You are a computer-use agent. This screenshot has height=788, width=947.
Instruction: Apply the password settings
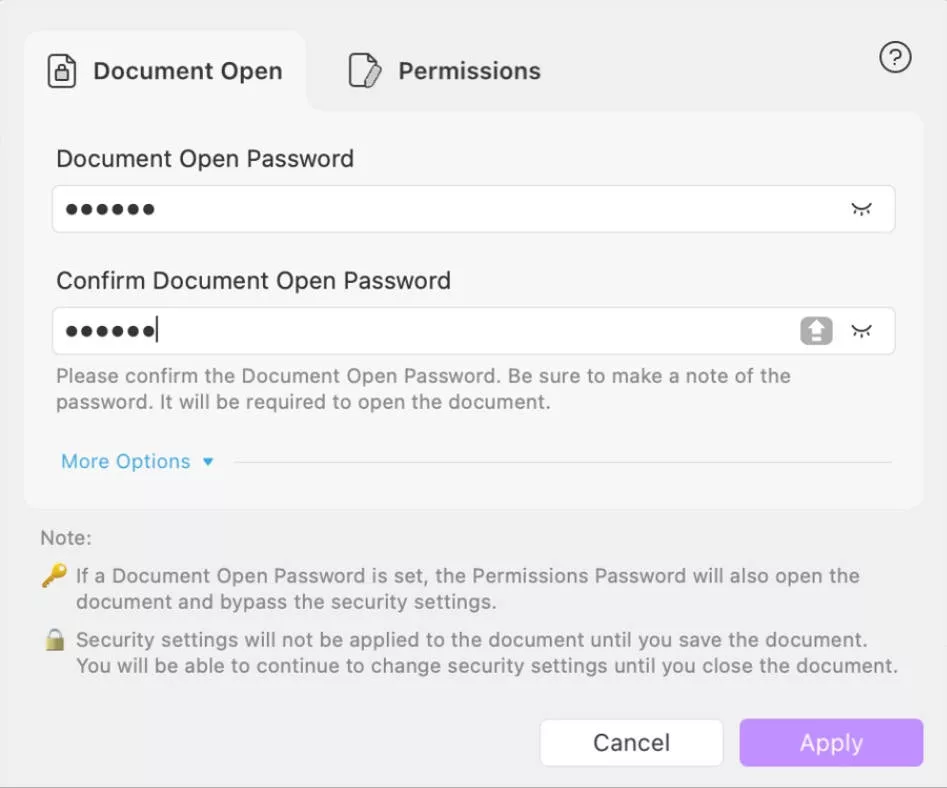coord(831,743)
